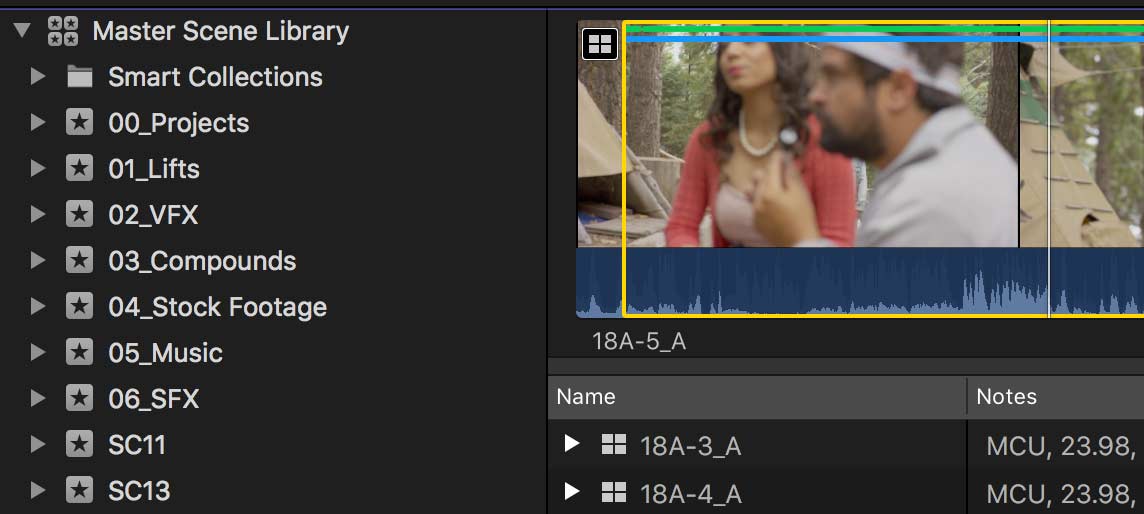Screen dimensions: 1144x514
Task: Select the SC11 event name
Action: tap(137, 445)
